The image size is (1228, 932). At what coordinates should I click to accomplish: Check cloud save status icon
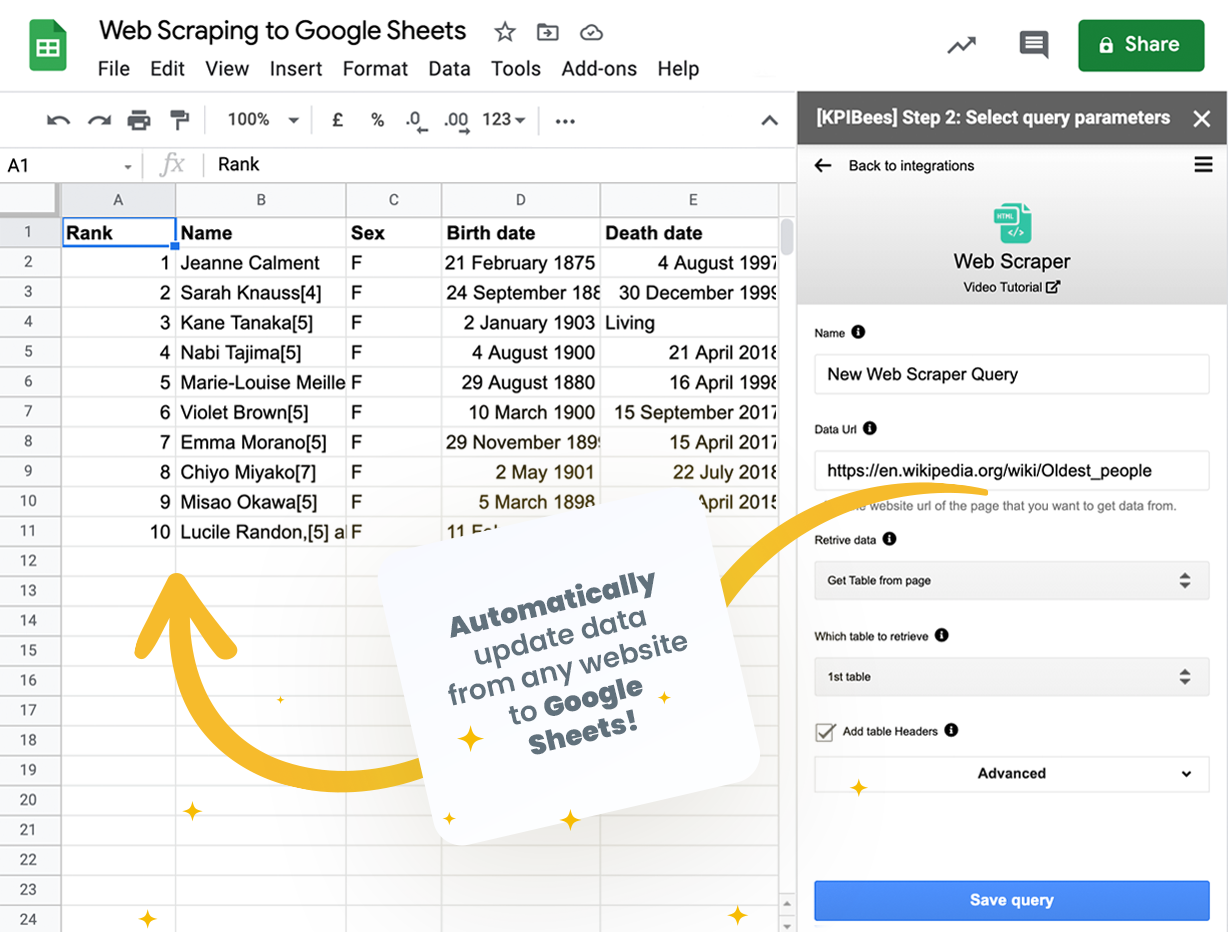point(592,32)
